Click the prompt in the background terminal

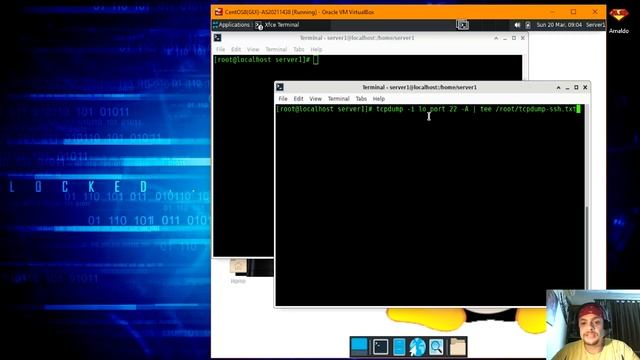point(262,60)
